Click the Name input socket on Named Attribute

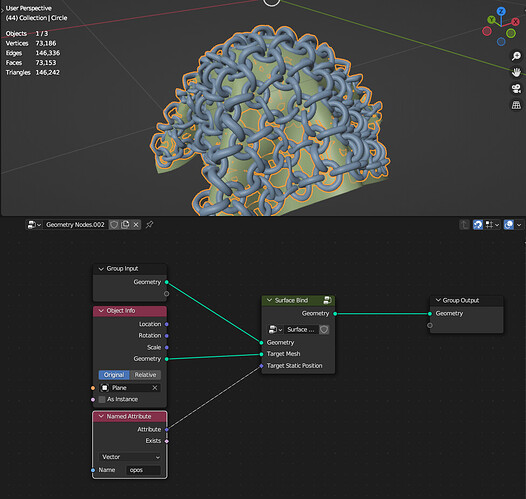coord(93,470)
